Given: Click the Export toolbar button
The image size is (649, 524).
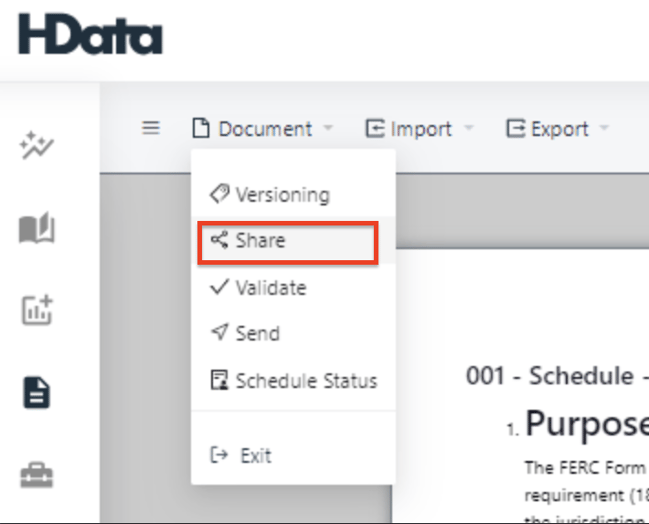Looking at the screenshot, I should click(x=548, y=129).
